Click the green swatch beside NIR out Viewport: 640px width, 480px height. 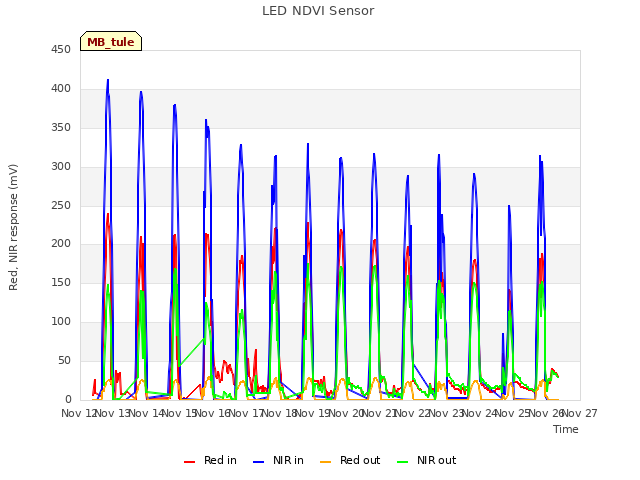[x=402, y=462]
